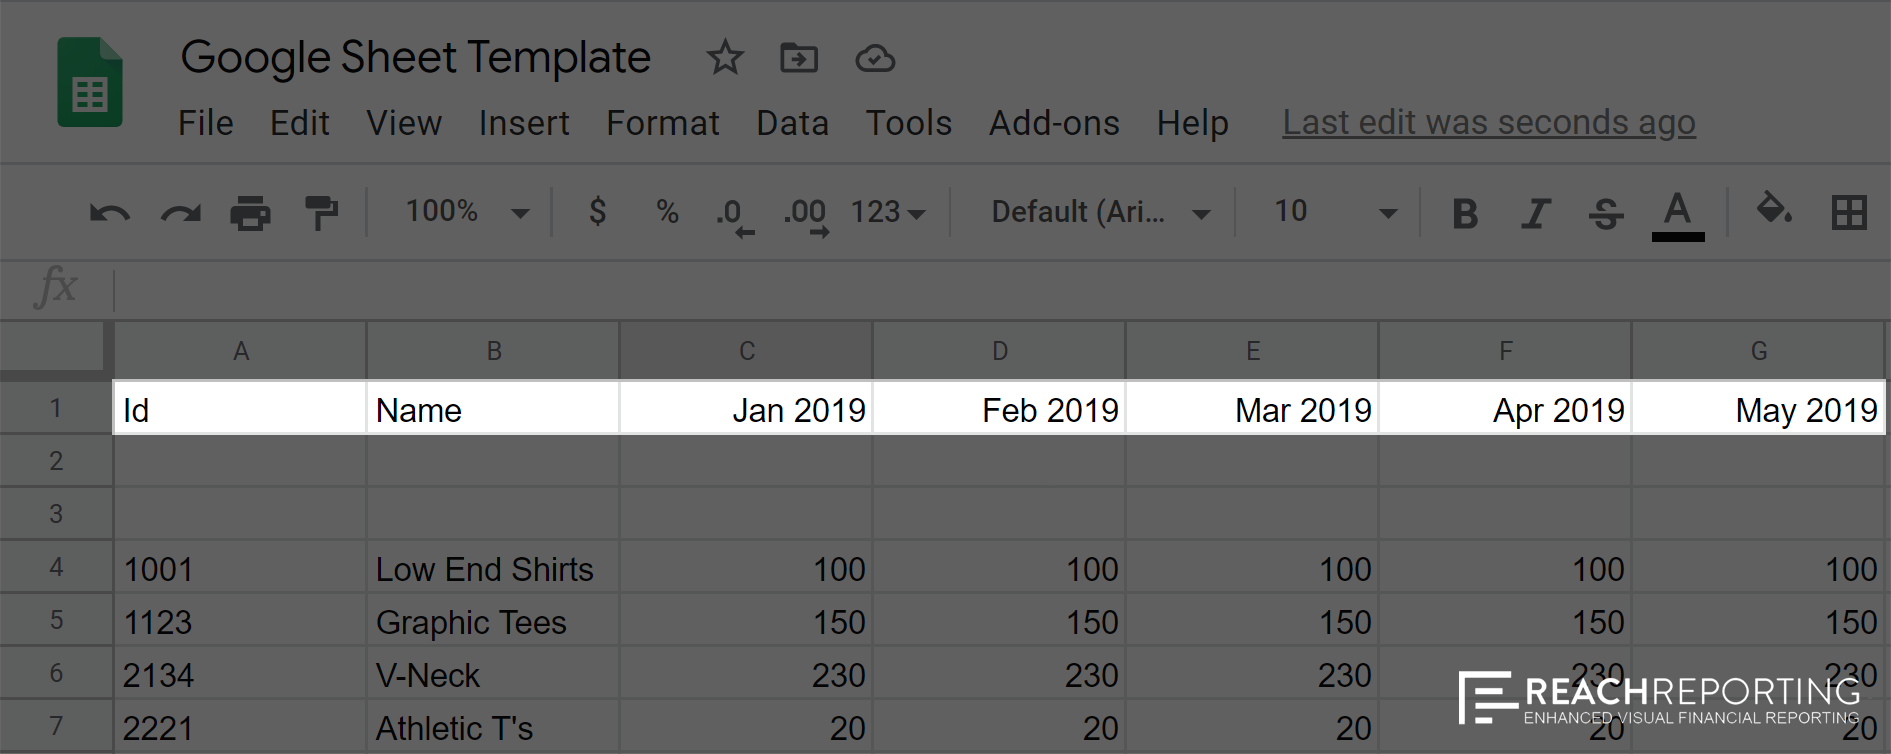Open the Format menu
Image resolution: width=1891 pixels, height=754 pixels.
pyautogui.click(x=662, y=123)
